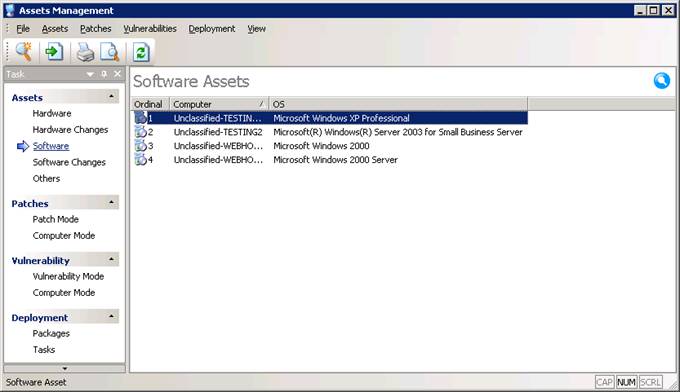
Task: Open Print Preview from toolbar
Action: (x=109, y=52)
